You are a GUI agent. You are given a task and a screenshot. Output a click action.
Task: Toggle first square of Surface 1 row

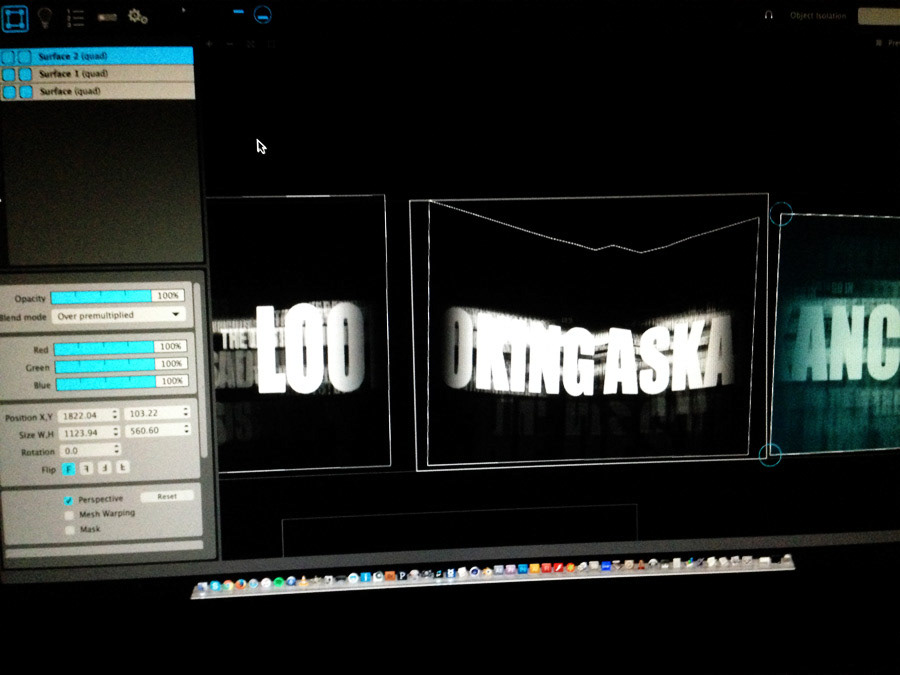pos(9,74)
